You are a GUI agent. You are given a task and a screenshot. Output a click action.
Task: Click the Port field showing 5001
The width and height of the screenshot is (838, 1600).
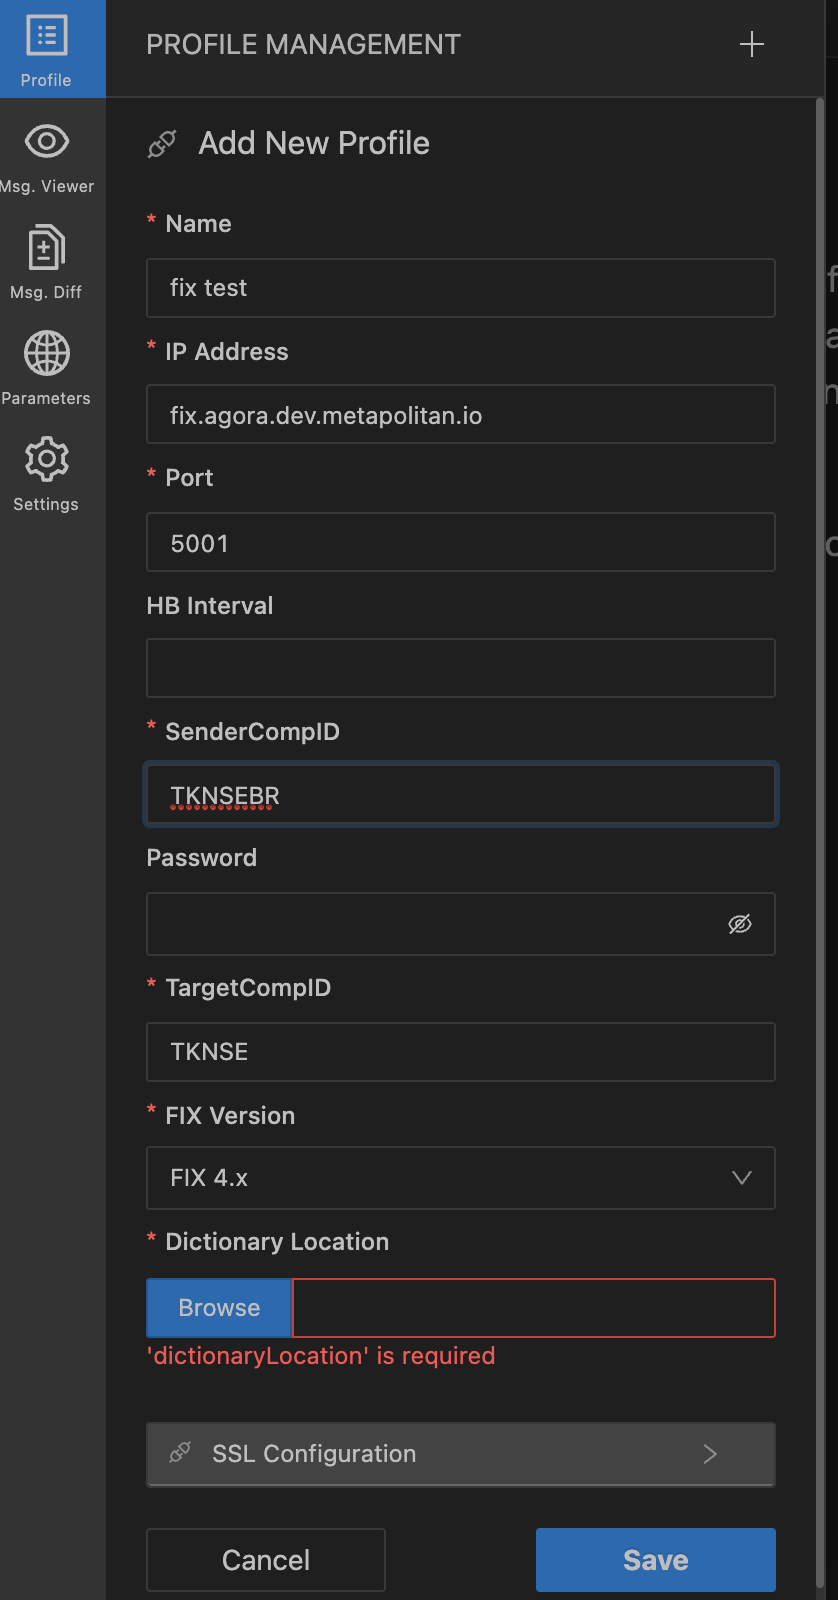[x=460, y=542]
